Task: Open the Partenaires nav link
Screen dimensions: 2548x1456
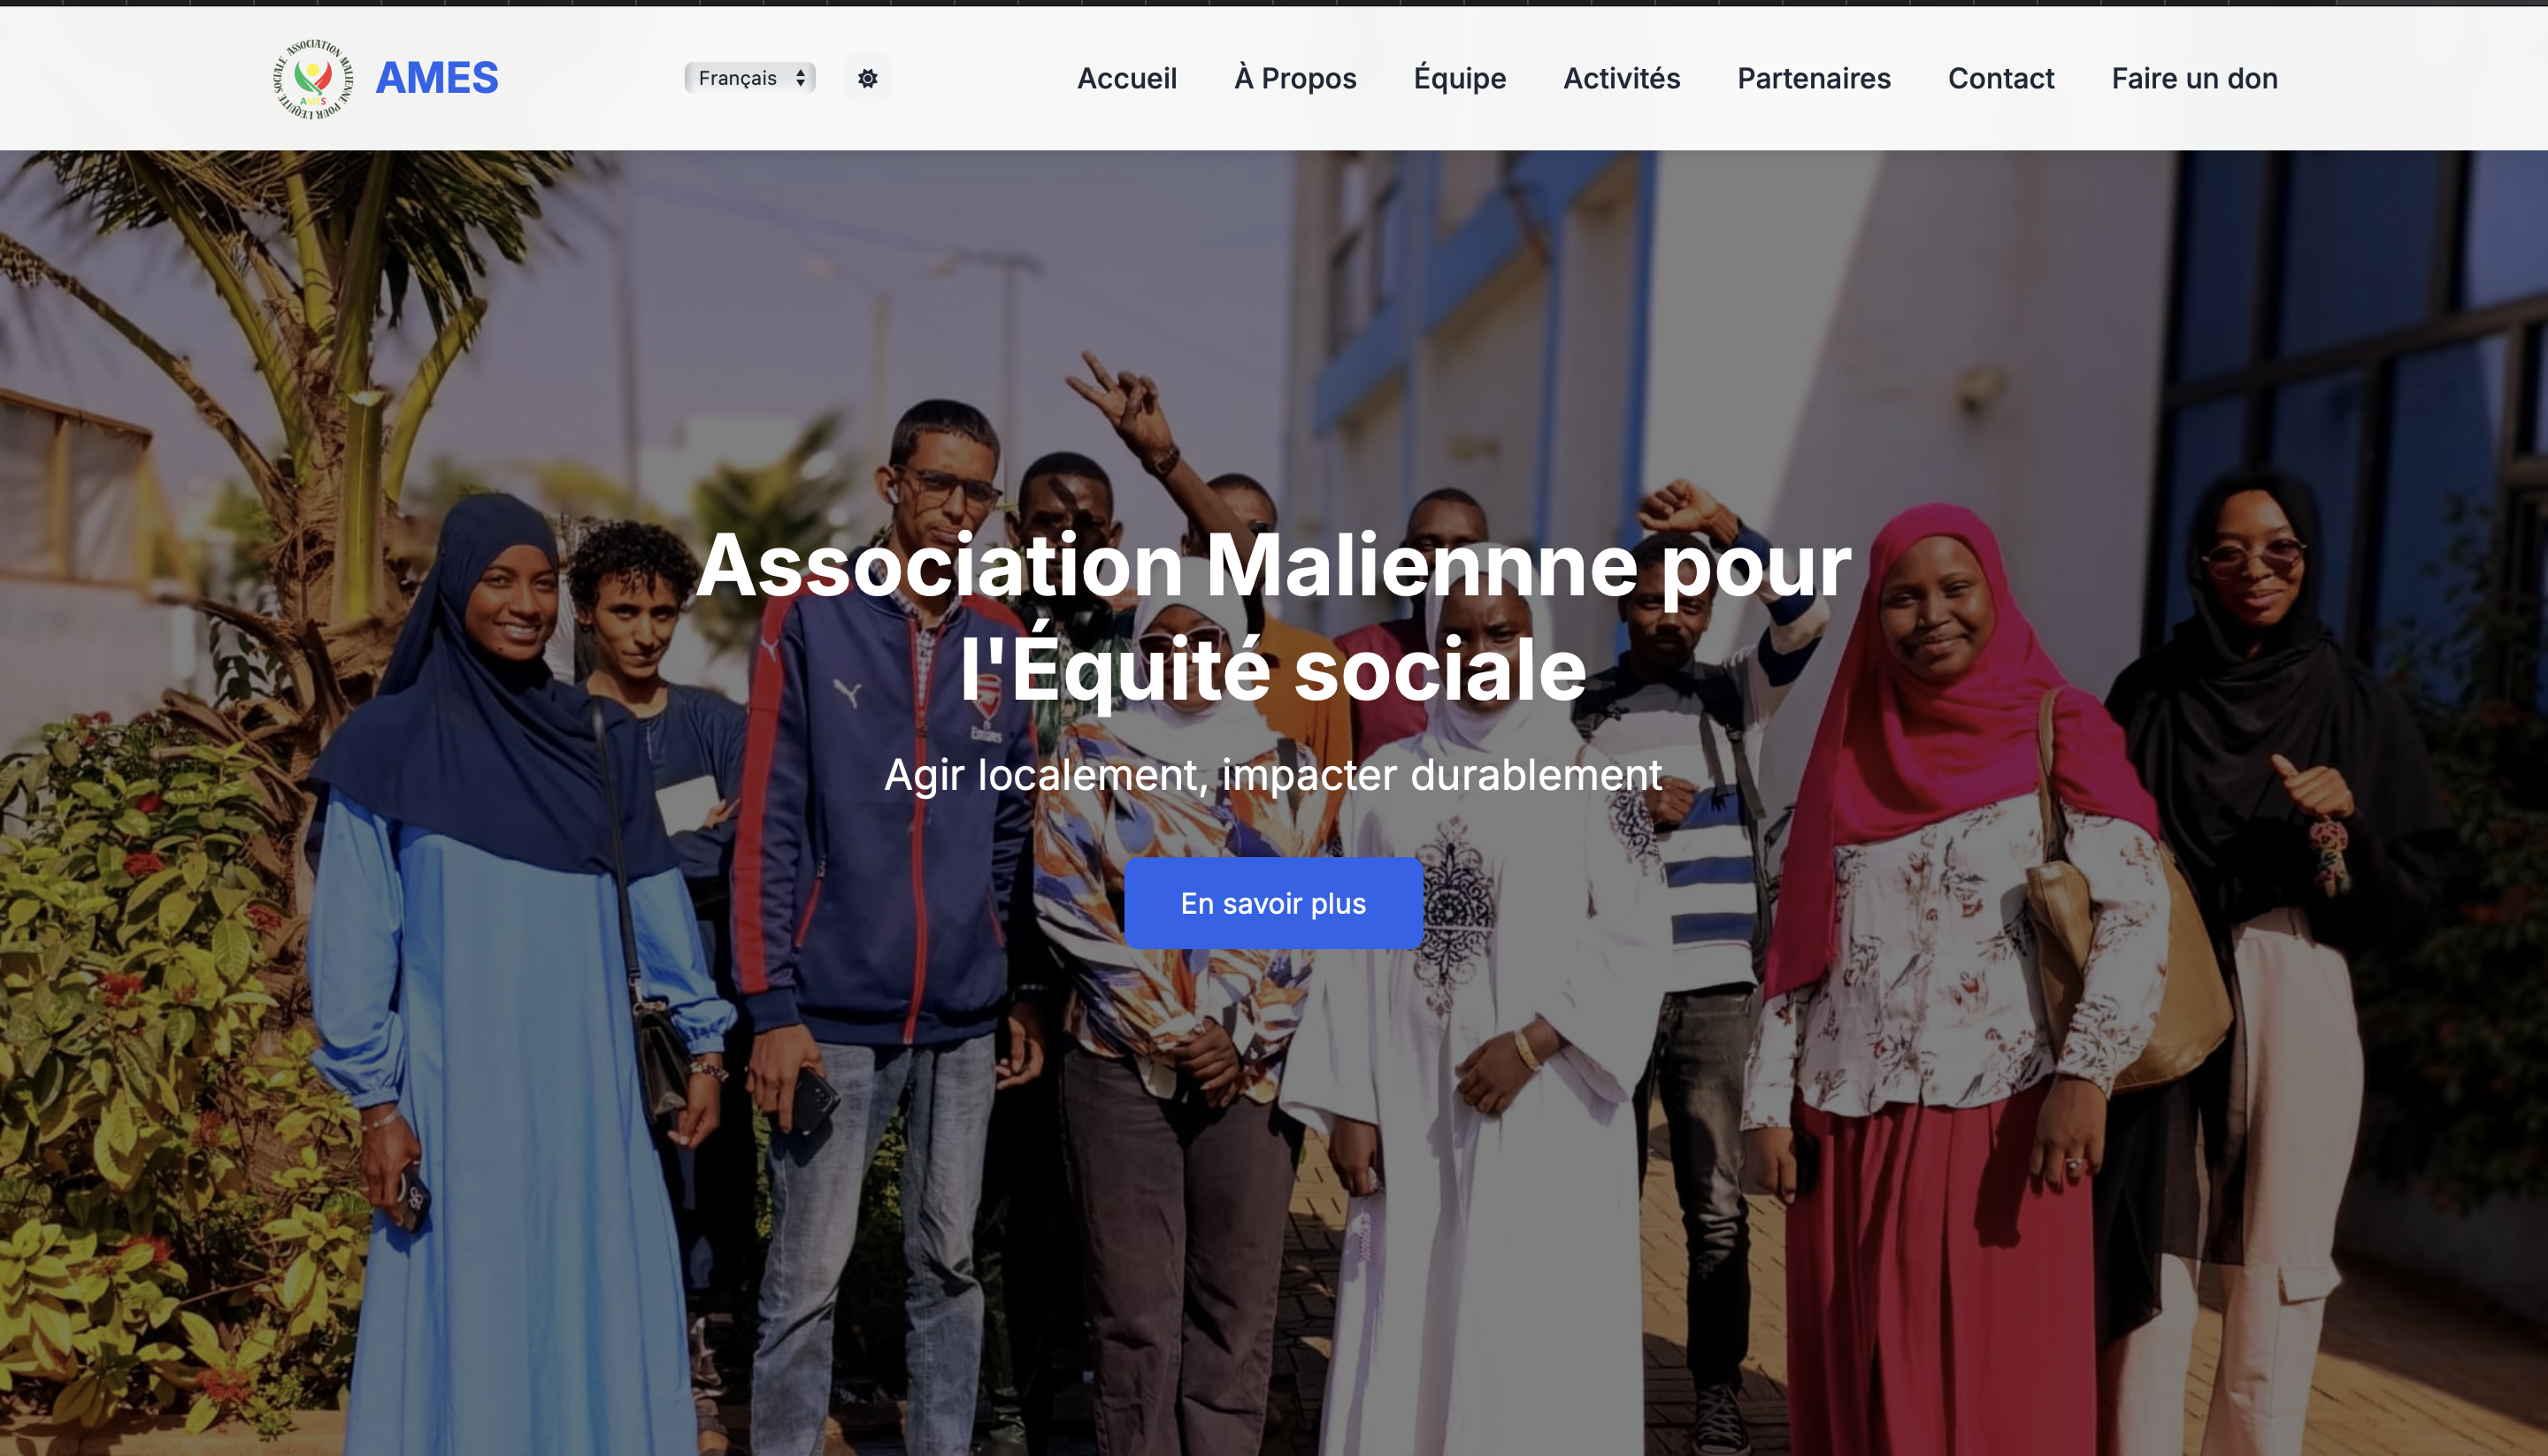Action: (x=1814, y=78)
